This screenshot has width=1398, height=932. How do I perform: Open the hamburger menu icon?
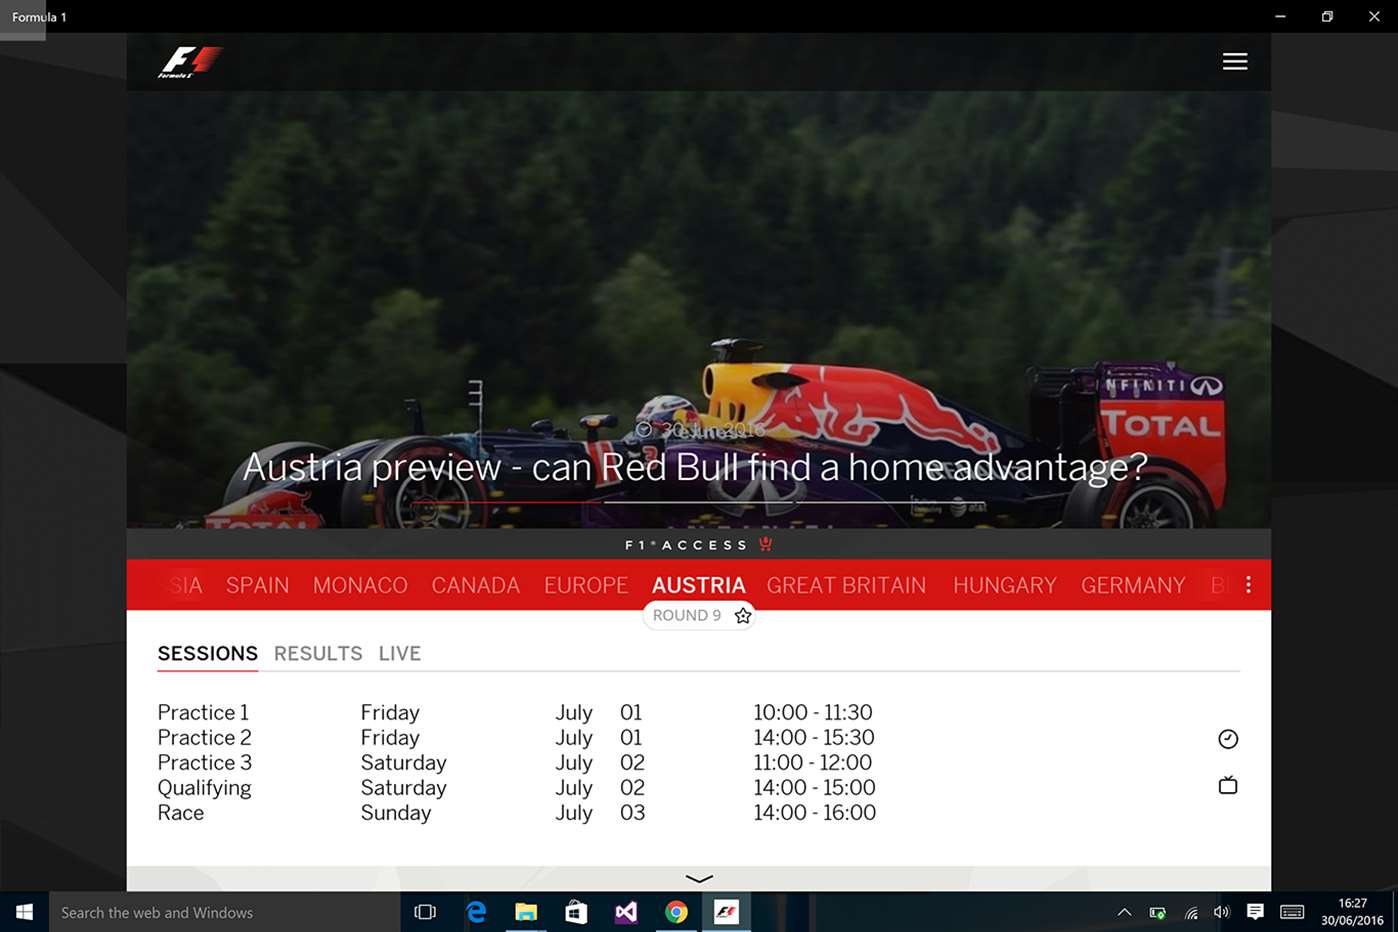[x=1235, y=61]
